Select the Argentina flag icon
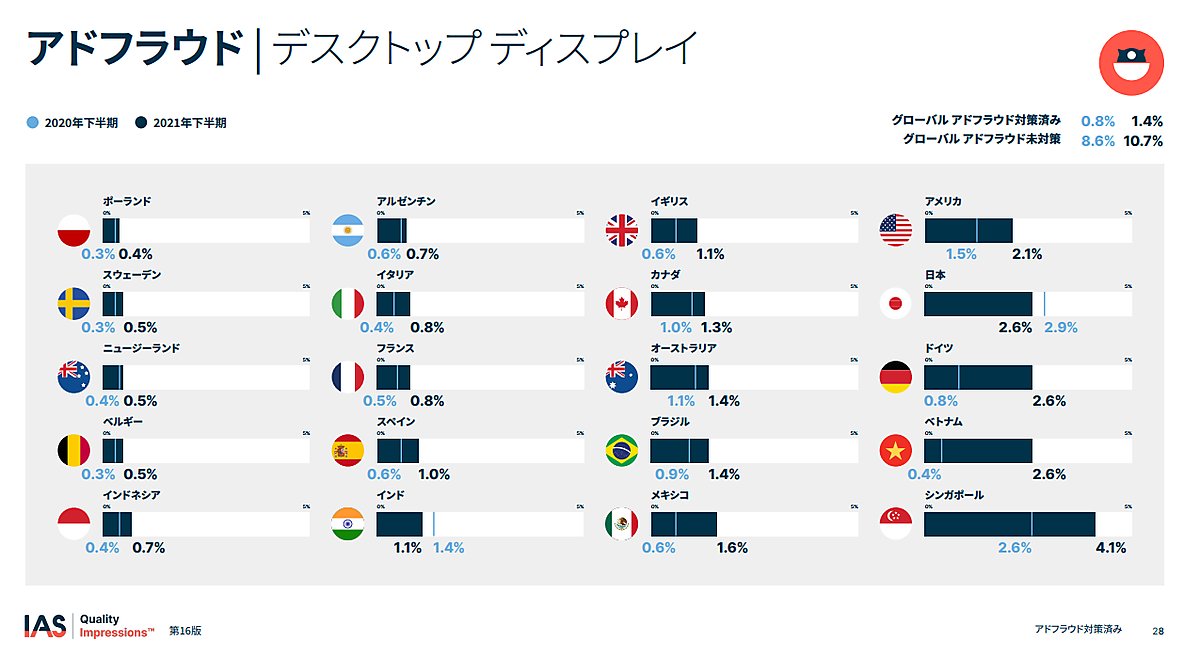The width and height of the screenshot is (1200, 658). [348, 231]
